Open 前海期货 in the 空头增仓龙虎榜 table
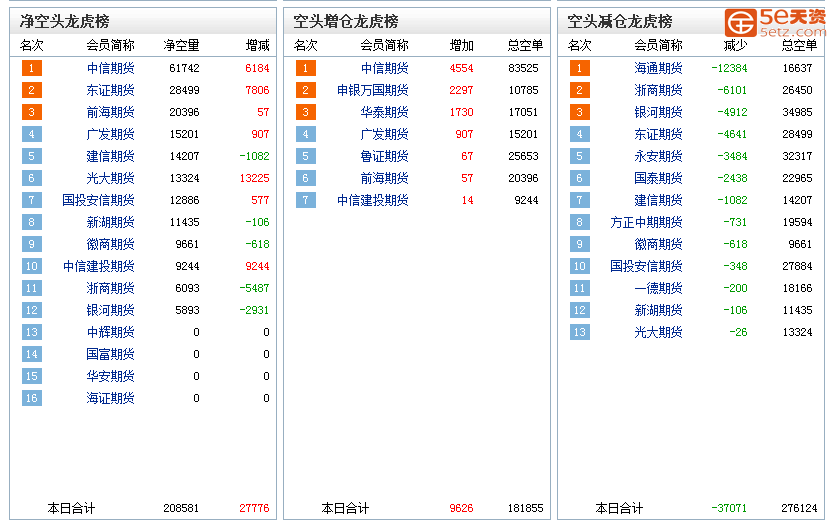This screenshot has height=529, width=832. pos(385,178)
